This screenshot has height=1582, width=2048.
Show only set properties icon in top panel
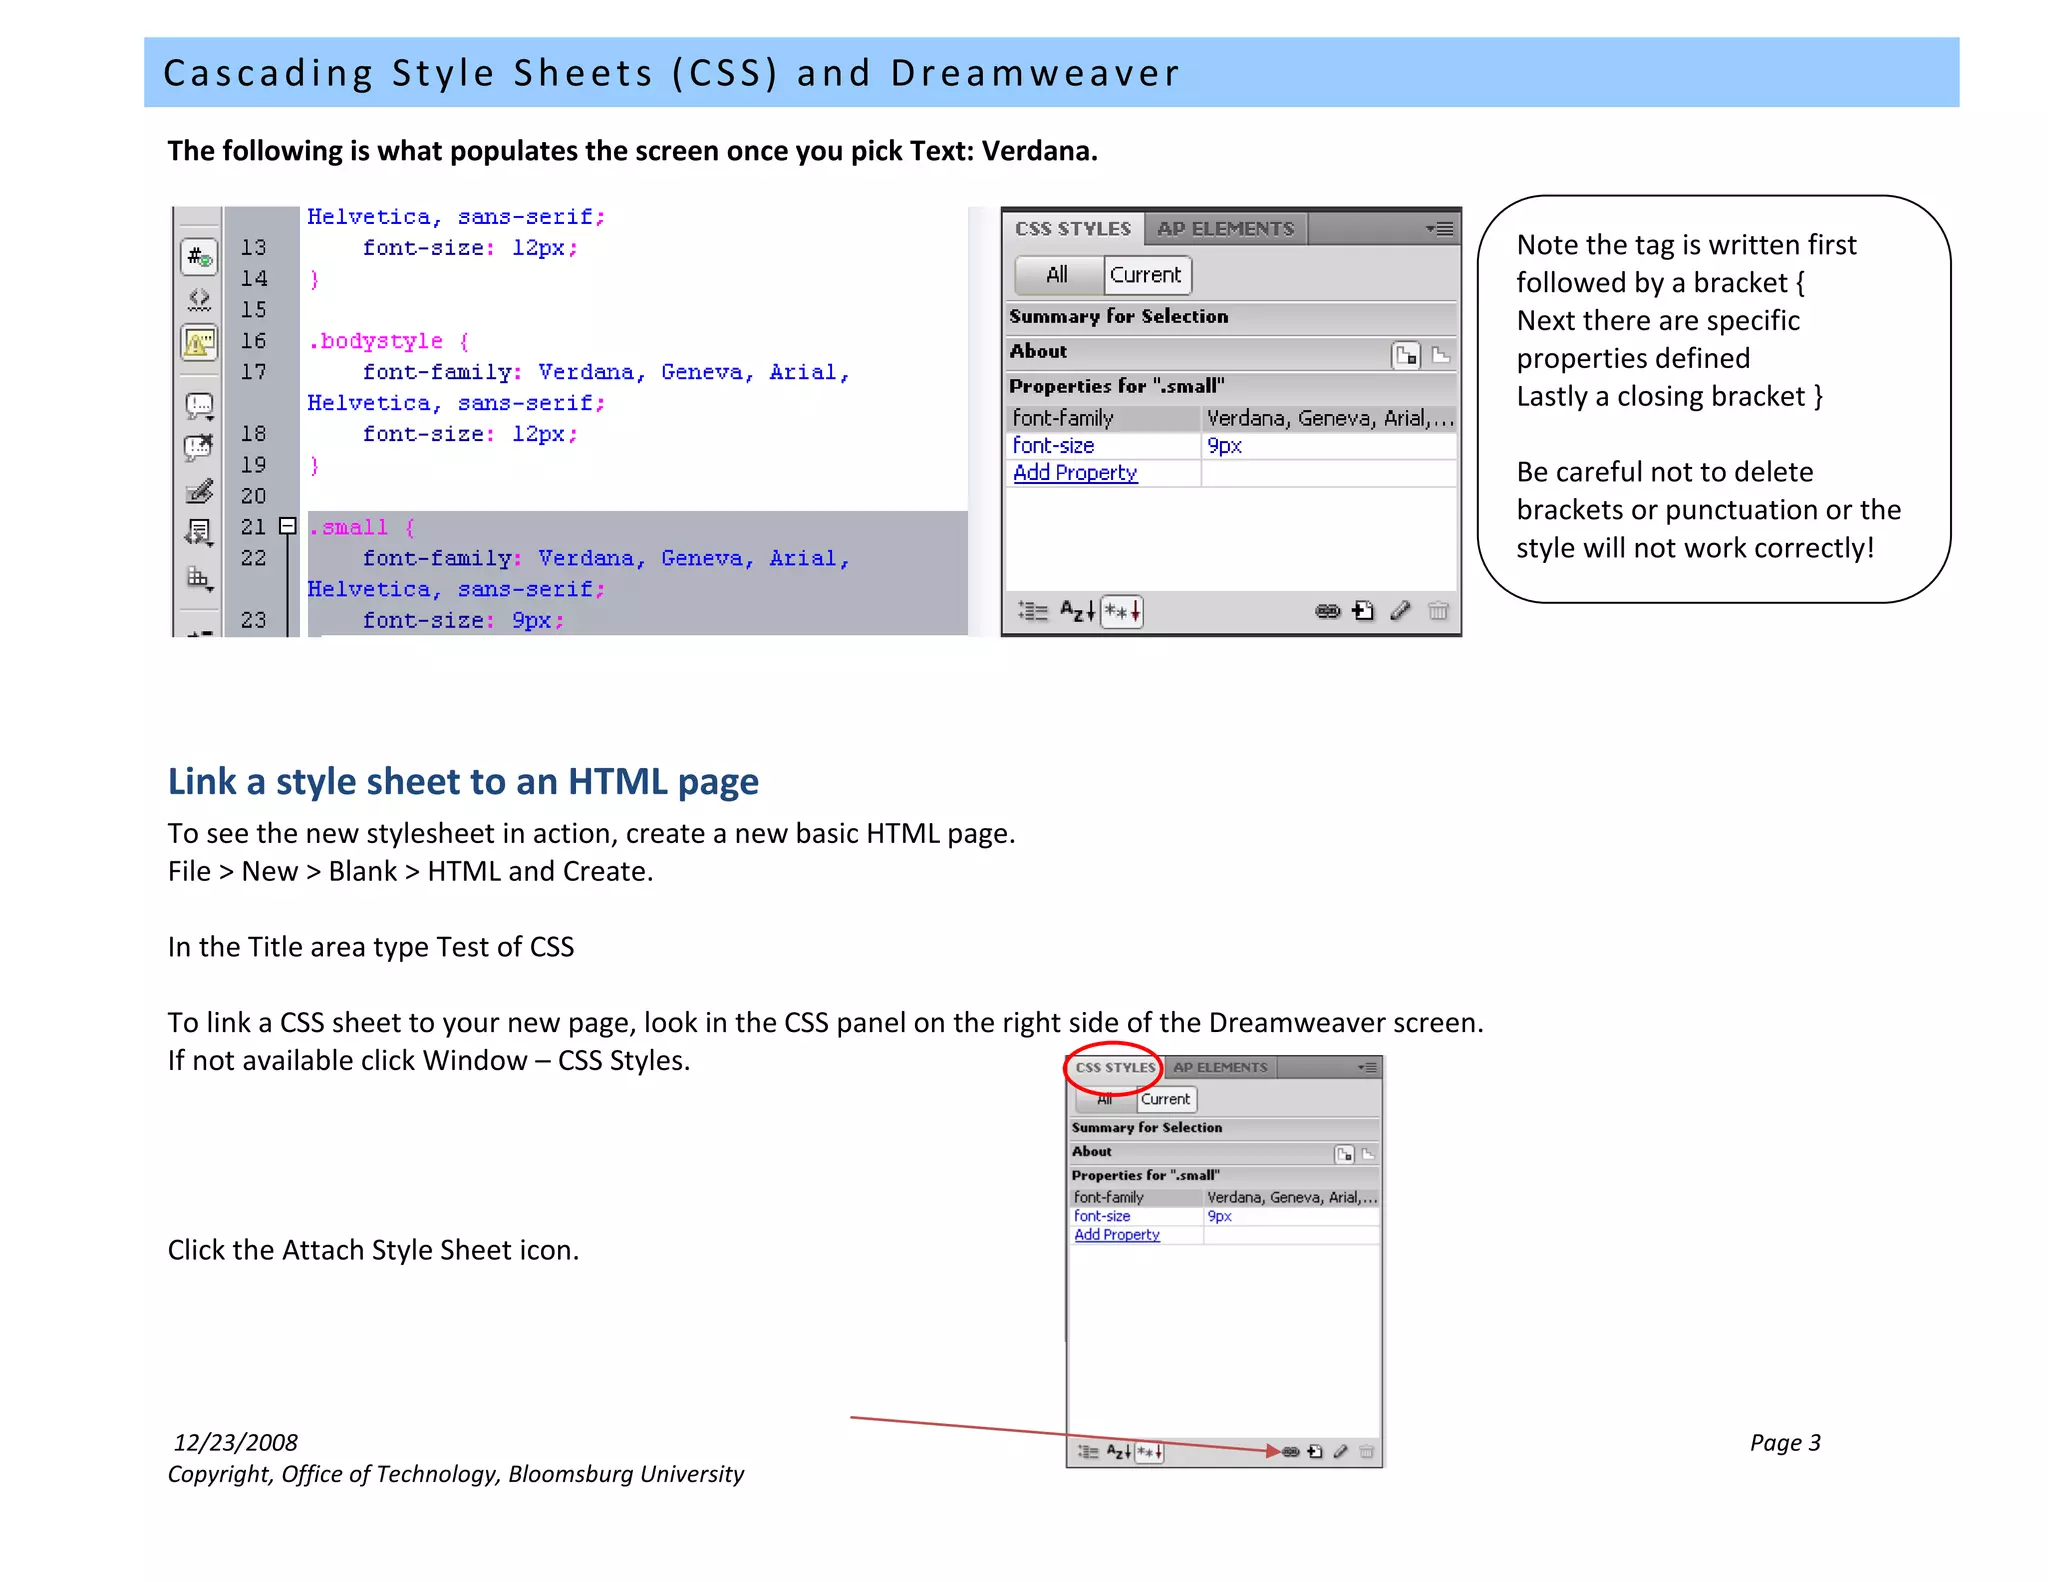click(x=1121, y=611)
